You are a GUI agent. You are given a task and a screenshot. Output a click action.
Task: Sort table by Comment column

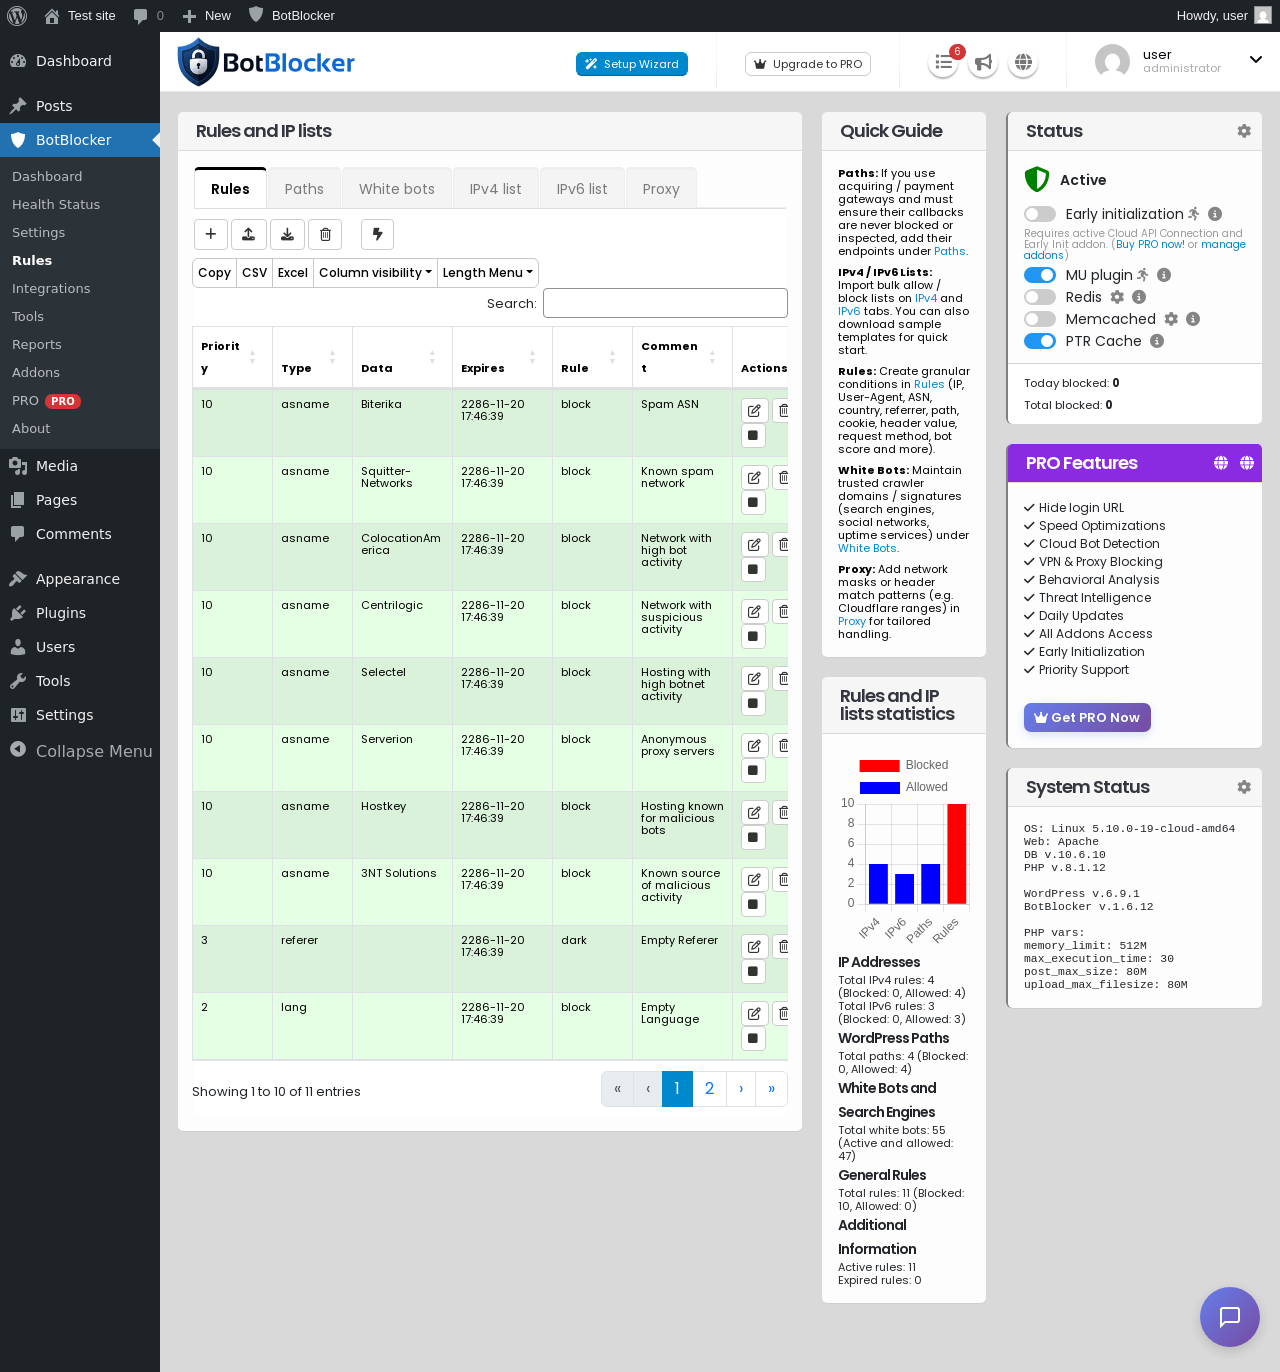tap(682, 357)
